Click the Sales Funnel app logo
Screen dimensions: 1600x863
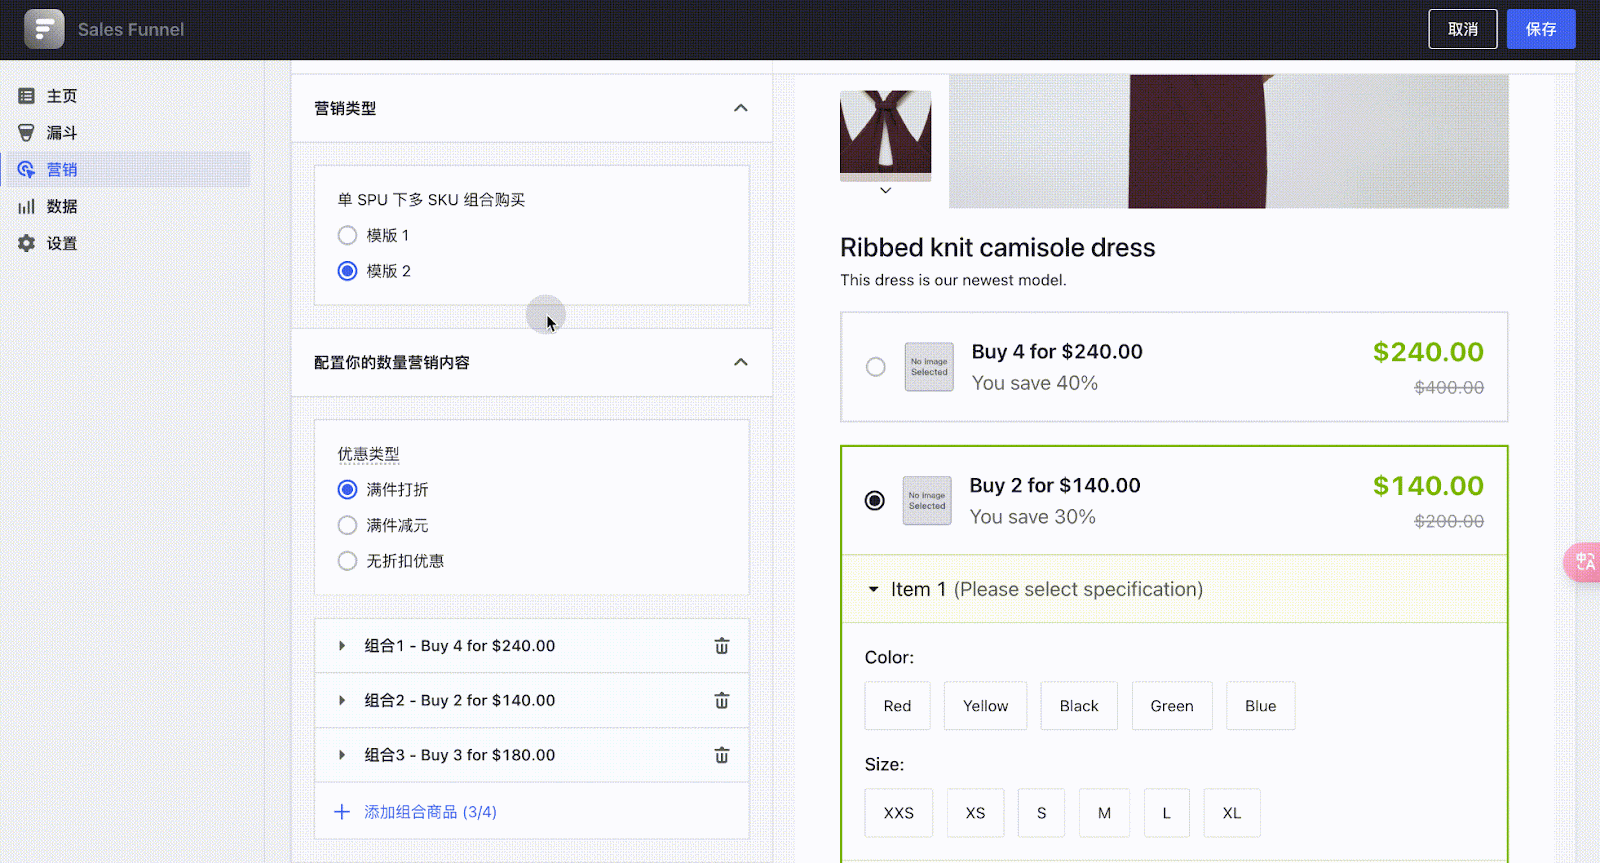point(44,30)
